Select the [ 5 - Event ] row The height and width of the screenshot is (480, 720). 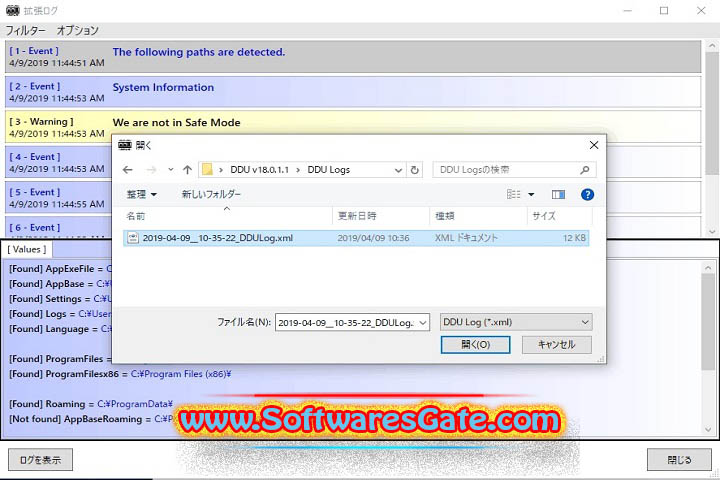[x=58, y=197]
